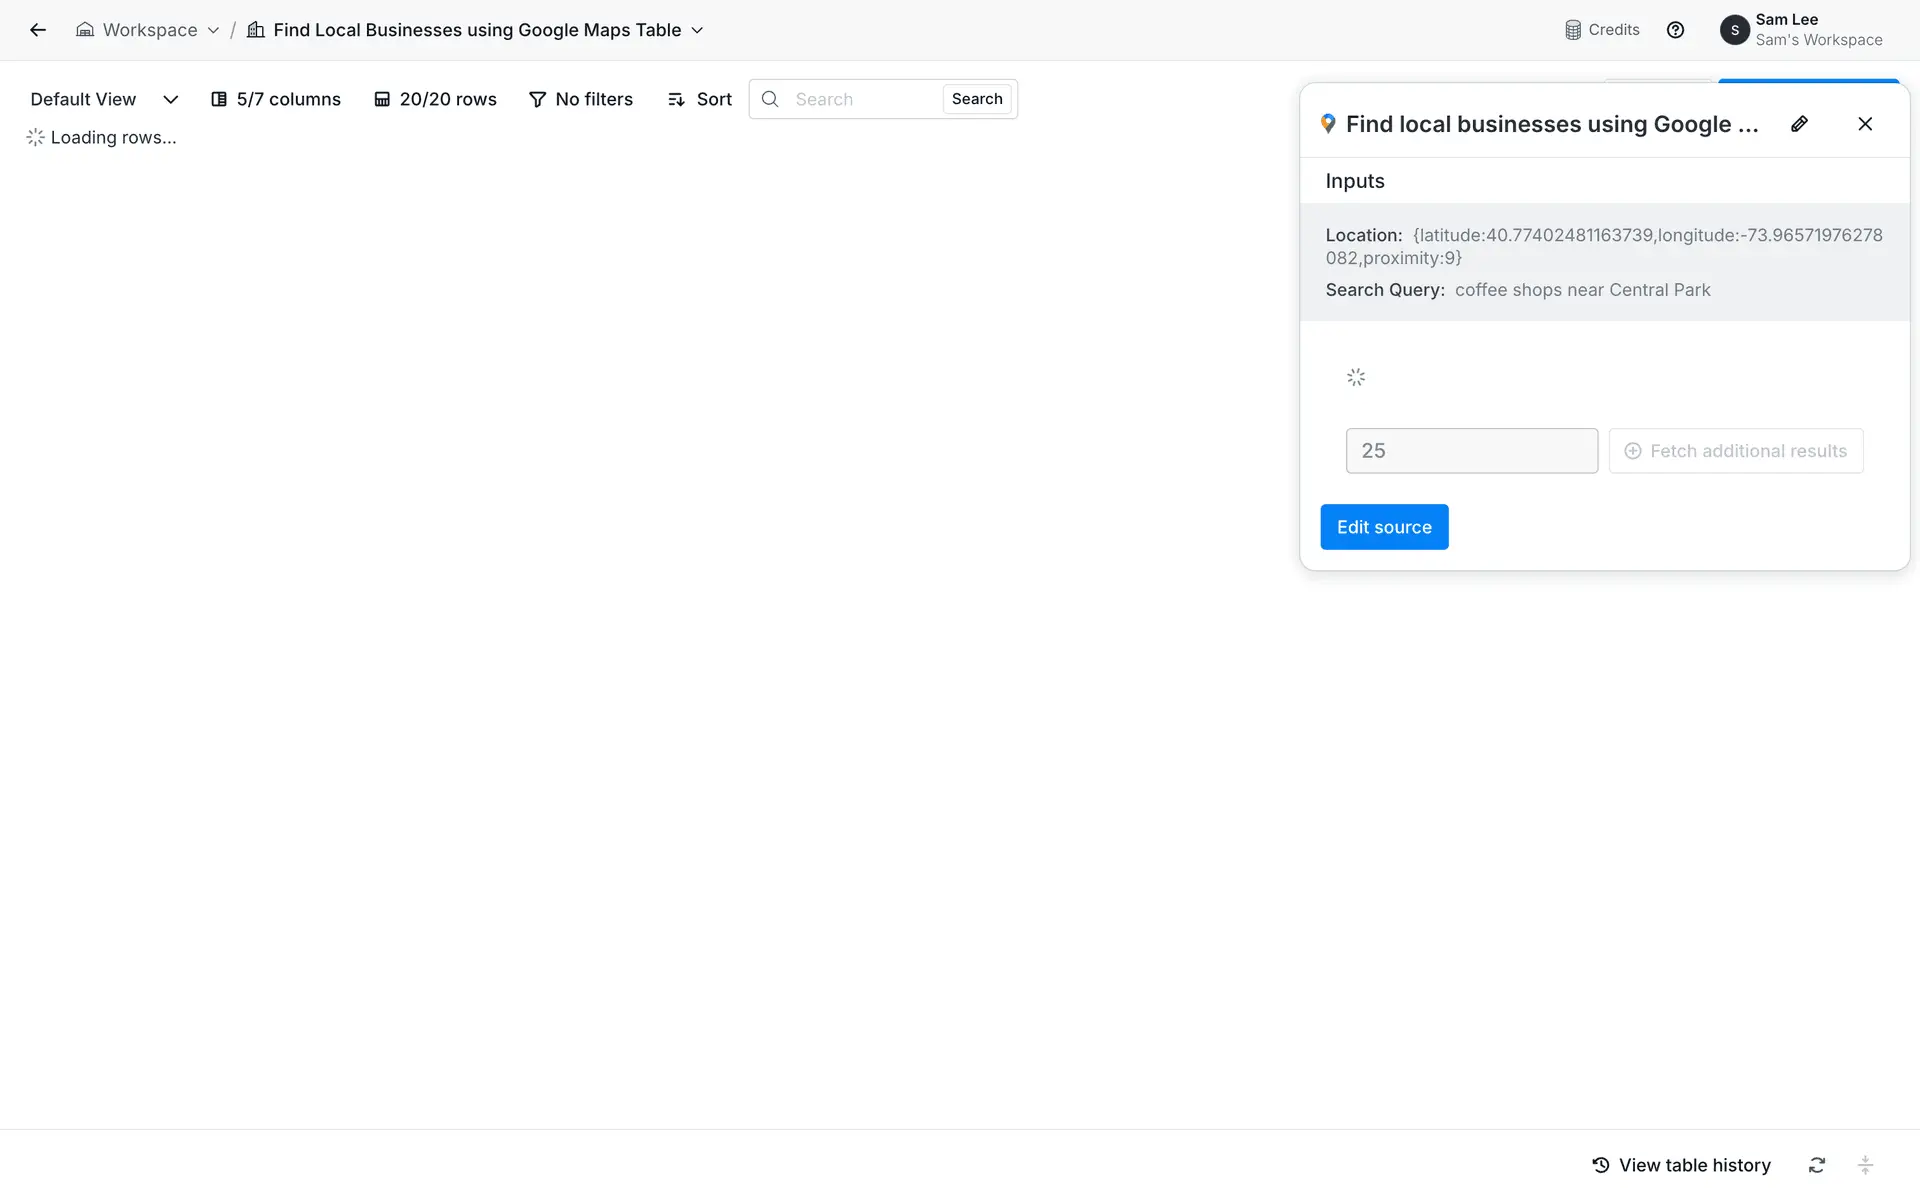This screenshot has height=1200, width=1920.
Task: Open the help question mark icon
Action: pyautogui.click(x=1675, y=30)
